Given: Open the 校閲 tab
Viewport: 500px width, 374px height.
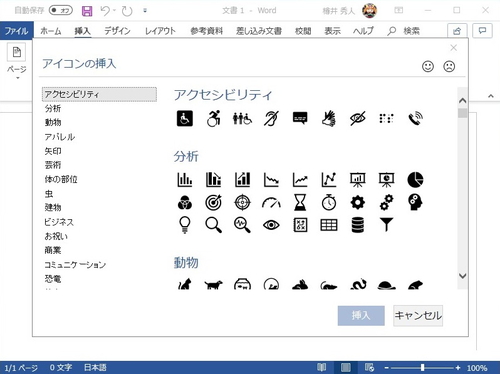Looking at the screenshot, I should pos(303,31).
